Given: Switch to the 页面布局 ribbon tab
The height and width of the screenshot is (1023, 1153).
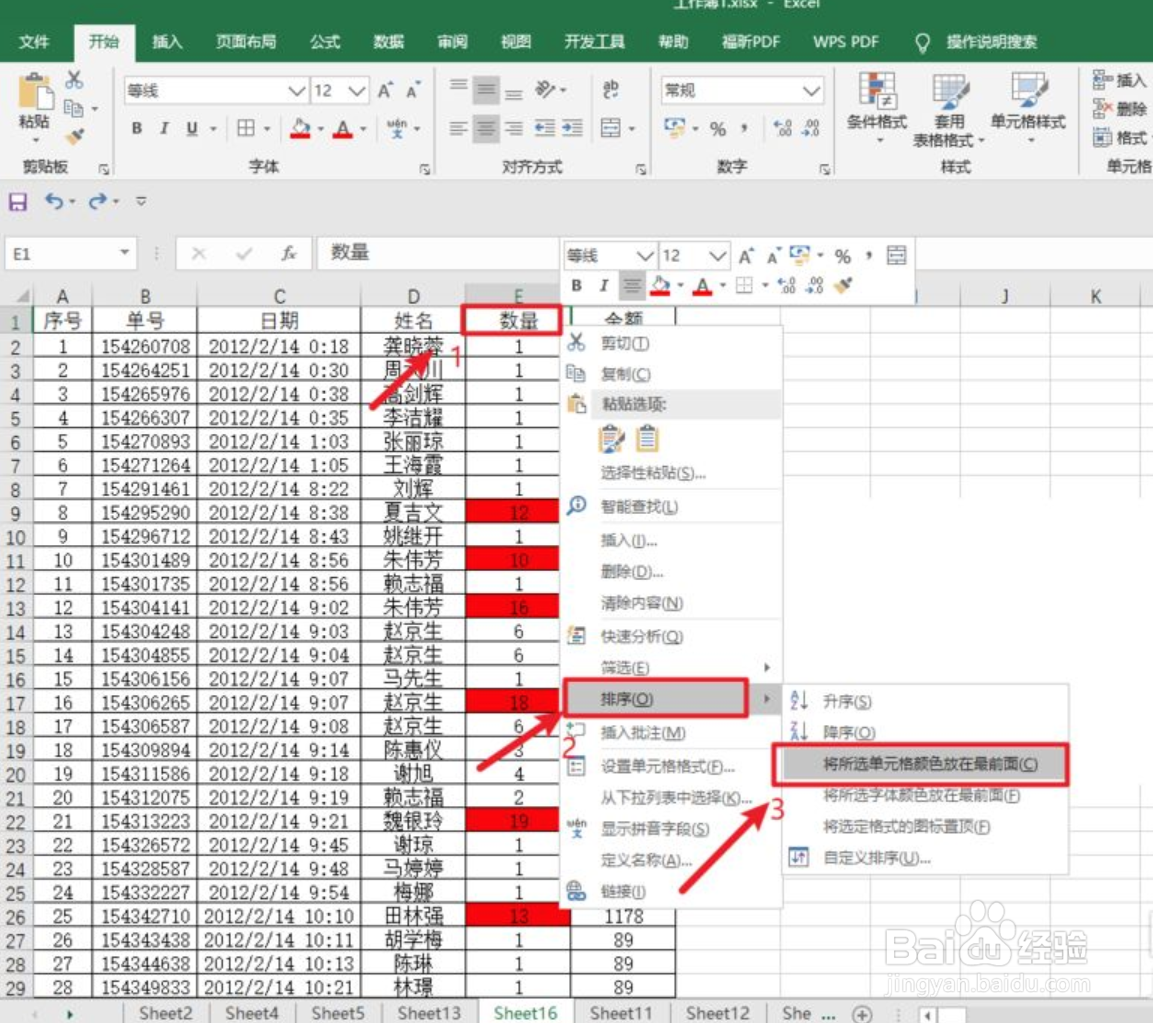Looking at the screenshot, I should click(x=246, y=42).
